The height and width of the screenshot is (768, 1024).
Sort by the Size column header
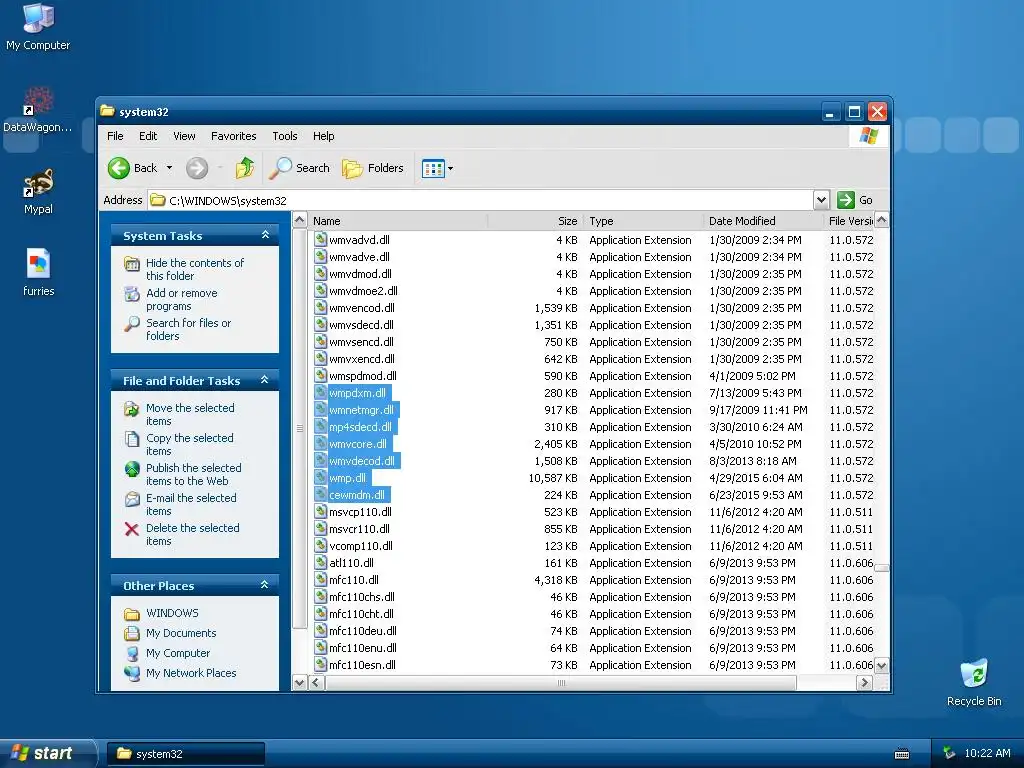tap(536, 221)
